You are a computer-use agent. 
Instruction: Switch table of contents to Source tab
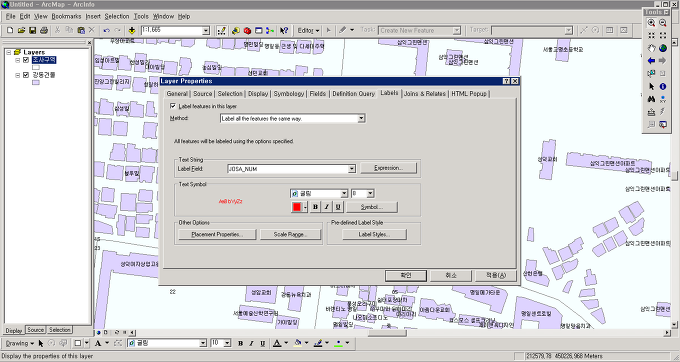(36, 330)
